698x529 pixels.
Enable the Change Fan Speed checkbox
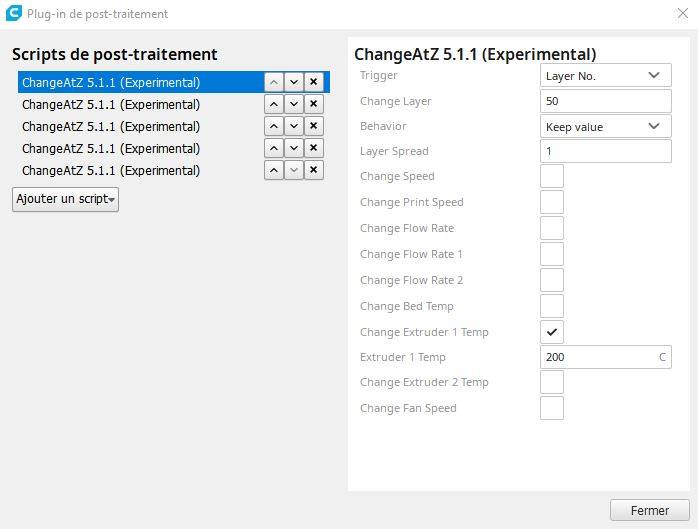point(552,408)
